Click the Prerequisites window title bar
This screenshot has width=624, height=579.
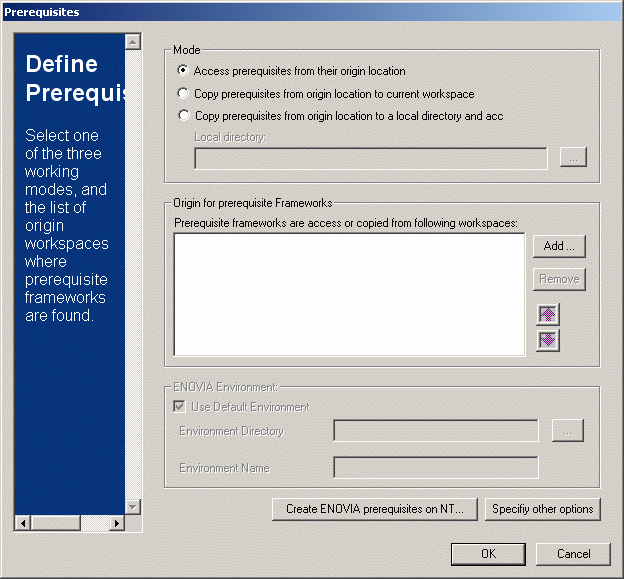click(x=312, y=12)
